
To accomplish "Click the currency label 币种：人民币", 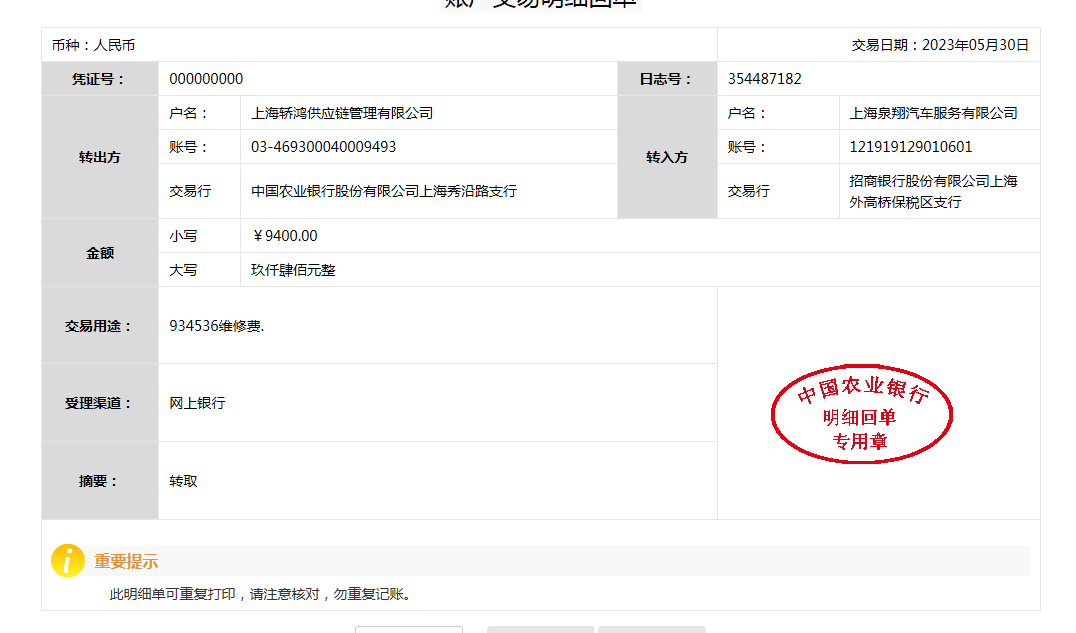I will coord(94,45).
